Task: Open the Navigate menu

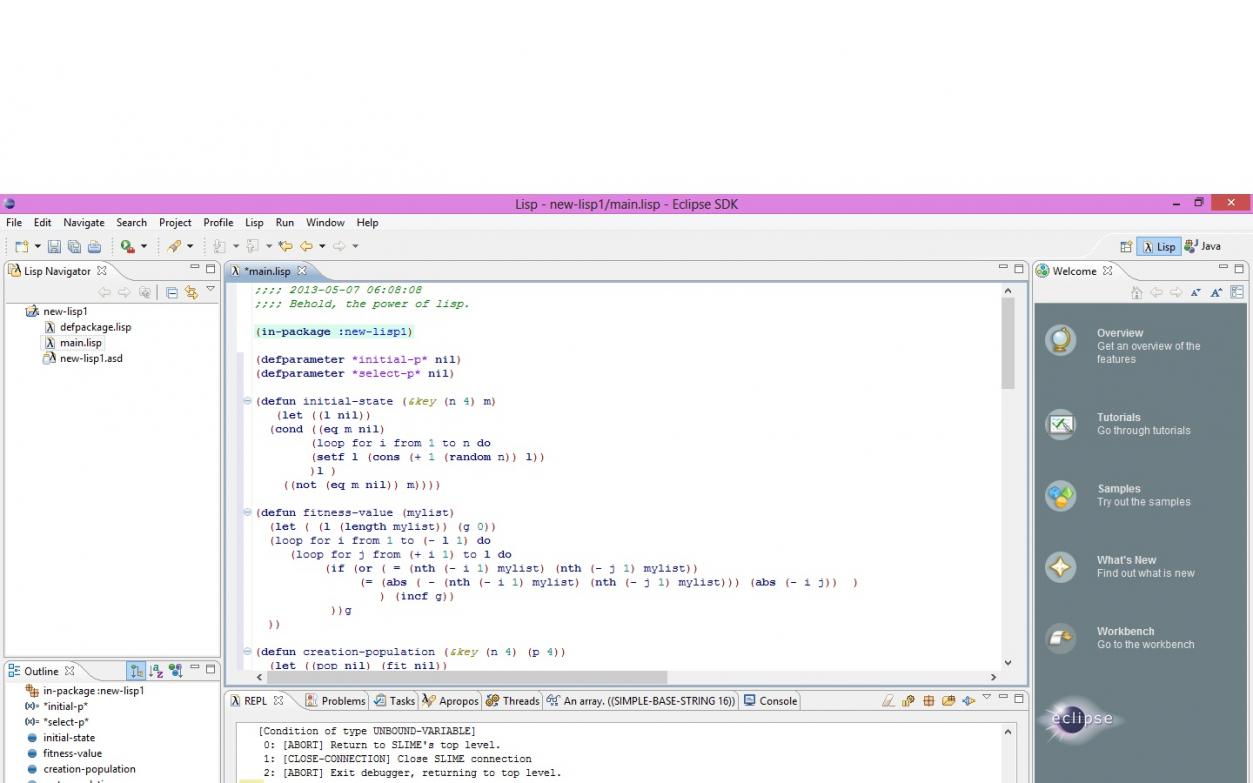Action: point(84,223)
